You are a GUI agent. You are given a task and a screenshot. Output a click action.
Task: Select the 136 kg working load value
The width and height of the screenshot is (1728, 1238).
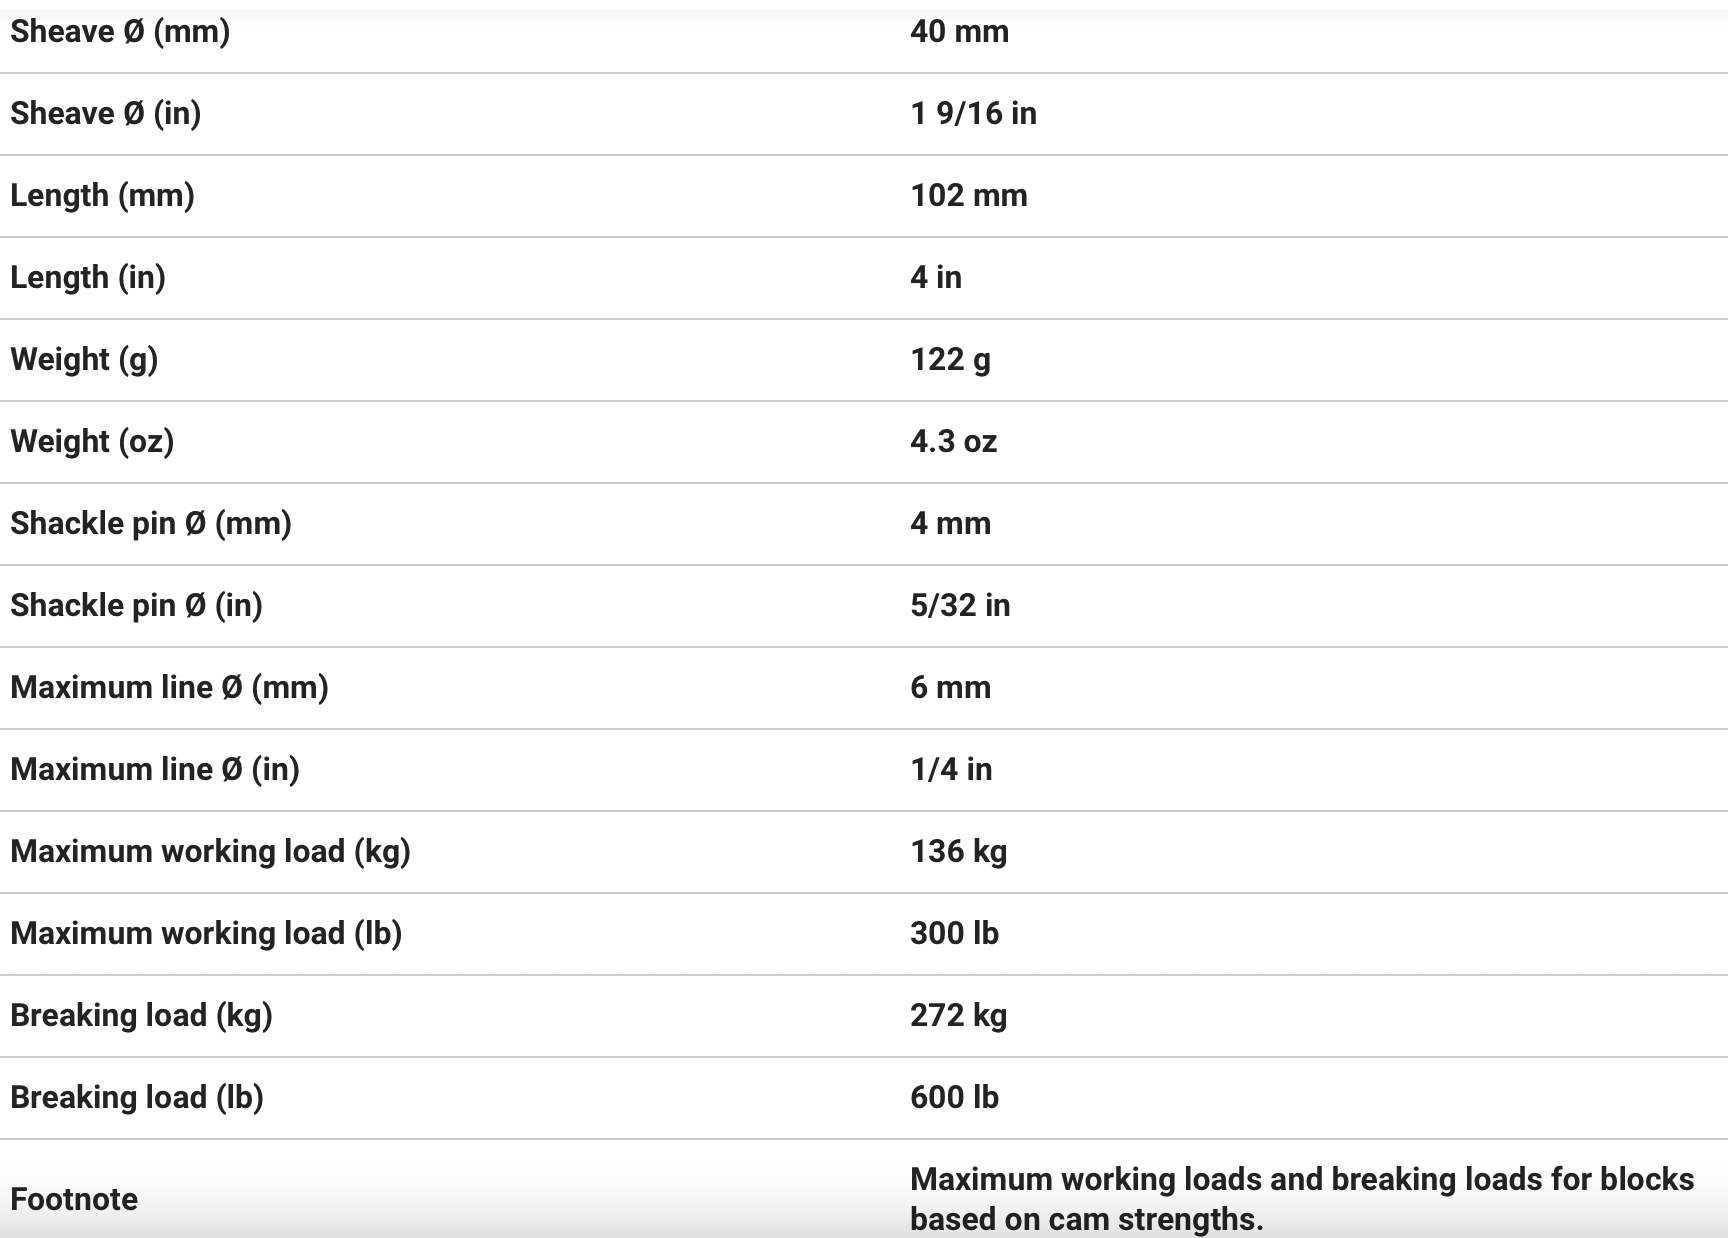point(958,852)
